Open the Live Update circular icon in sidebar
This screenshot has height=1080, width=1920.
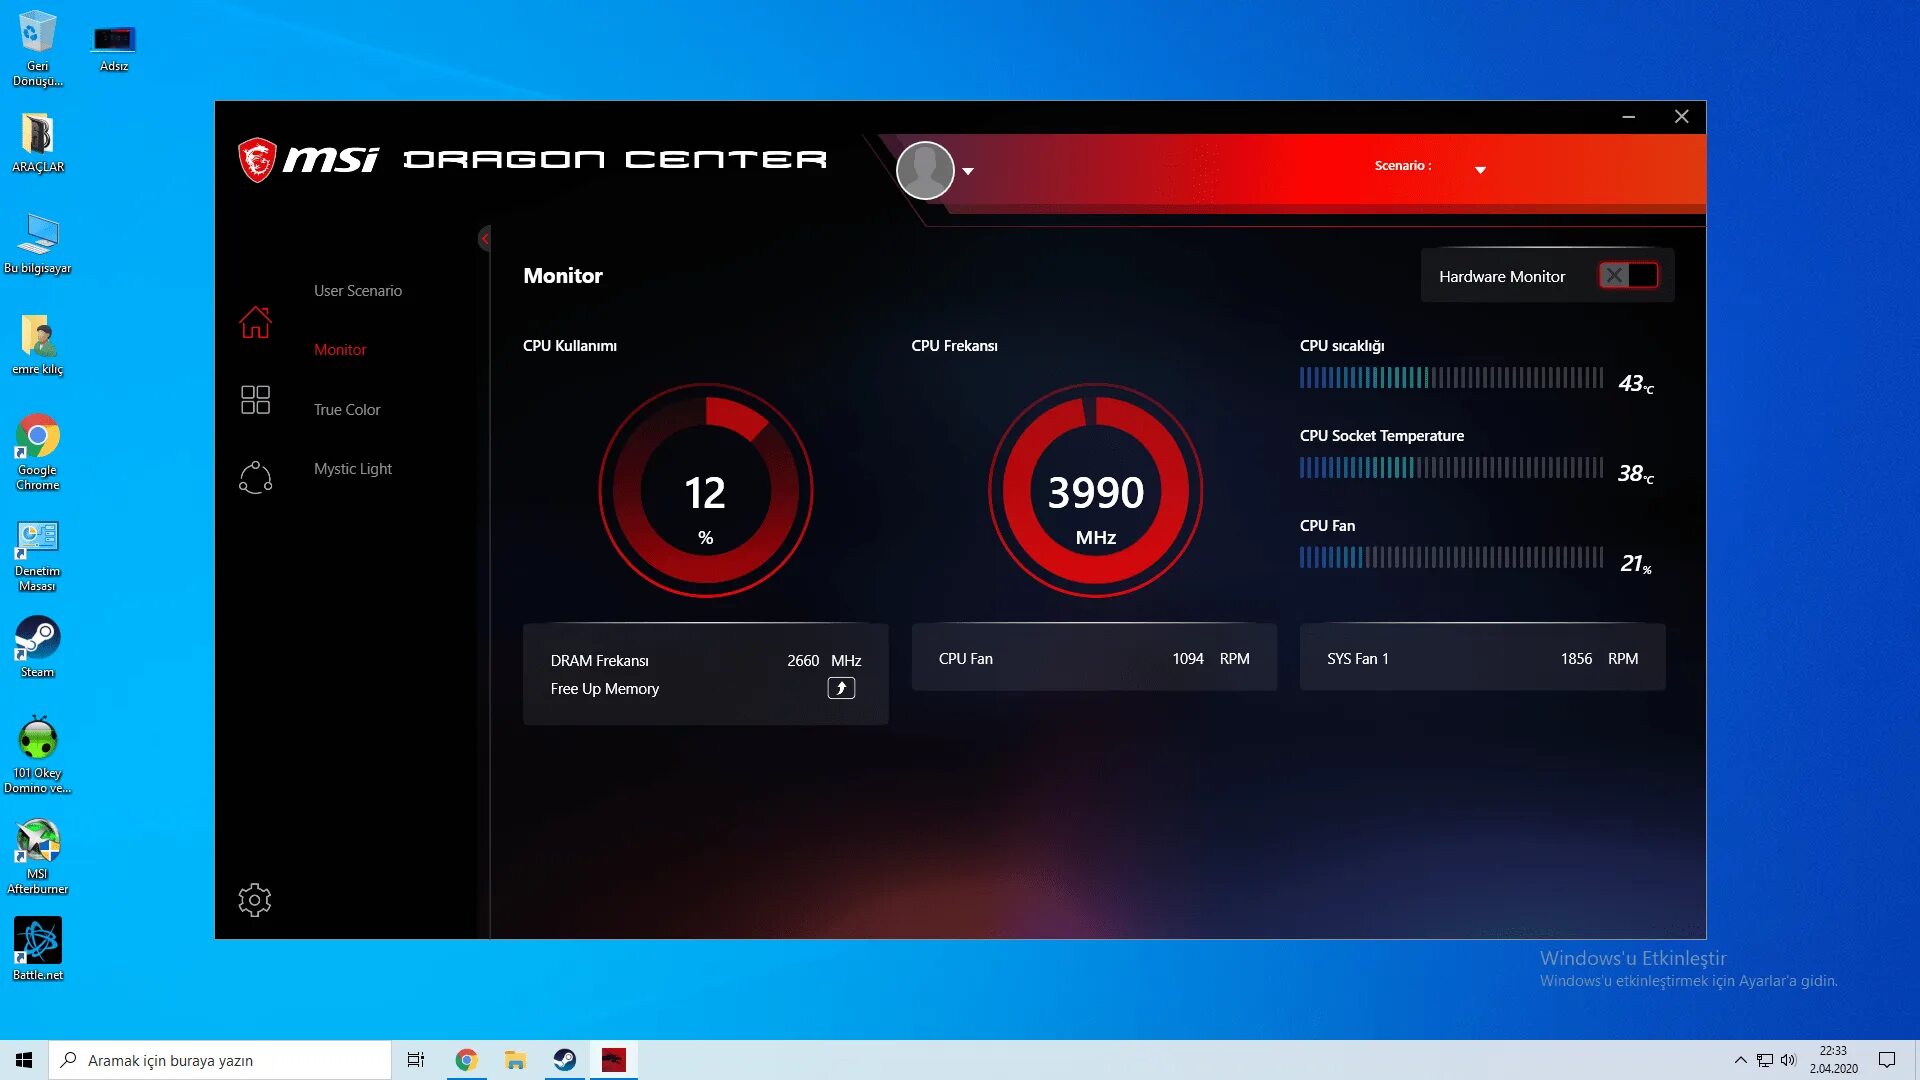pyautogui.click(x=255, y=477)
